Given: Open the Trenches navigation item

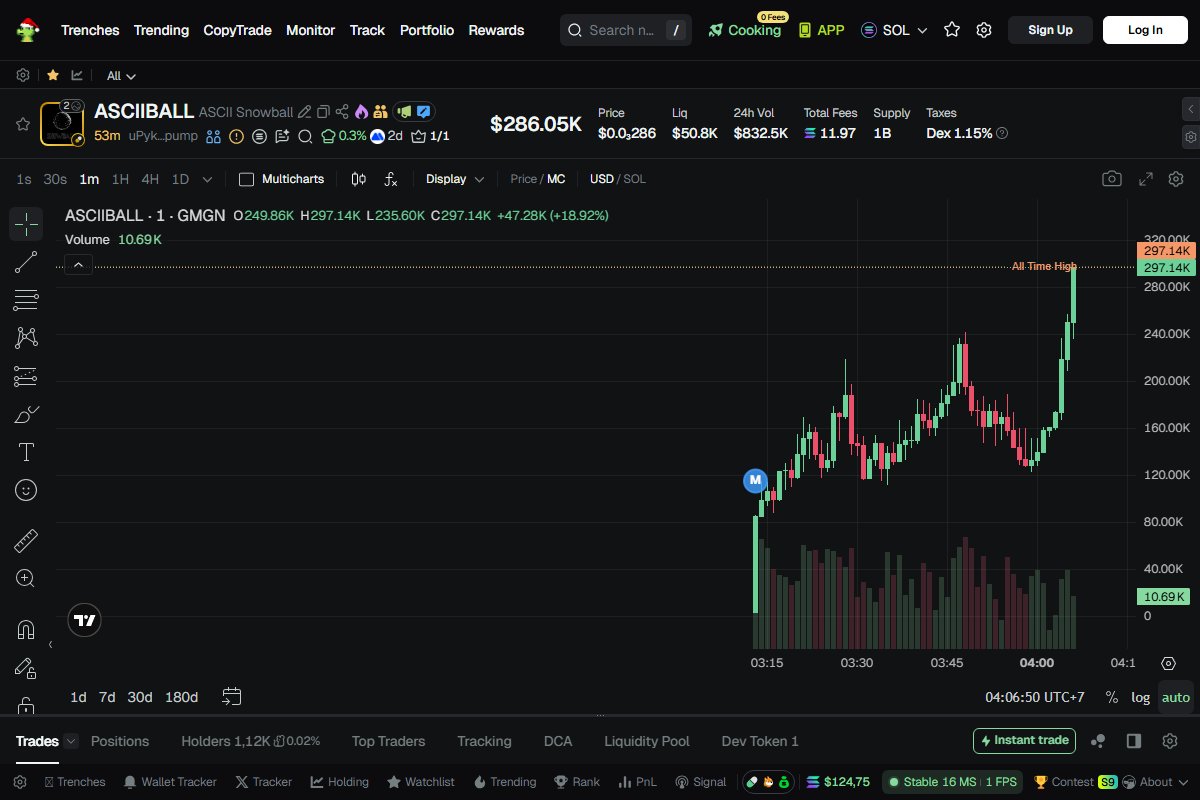Looking at the screenshot, I should [90, 30].
